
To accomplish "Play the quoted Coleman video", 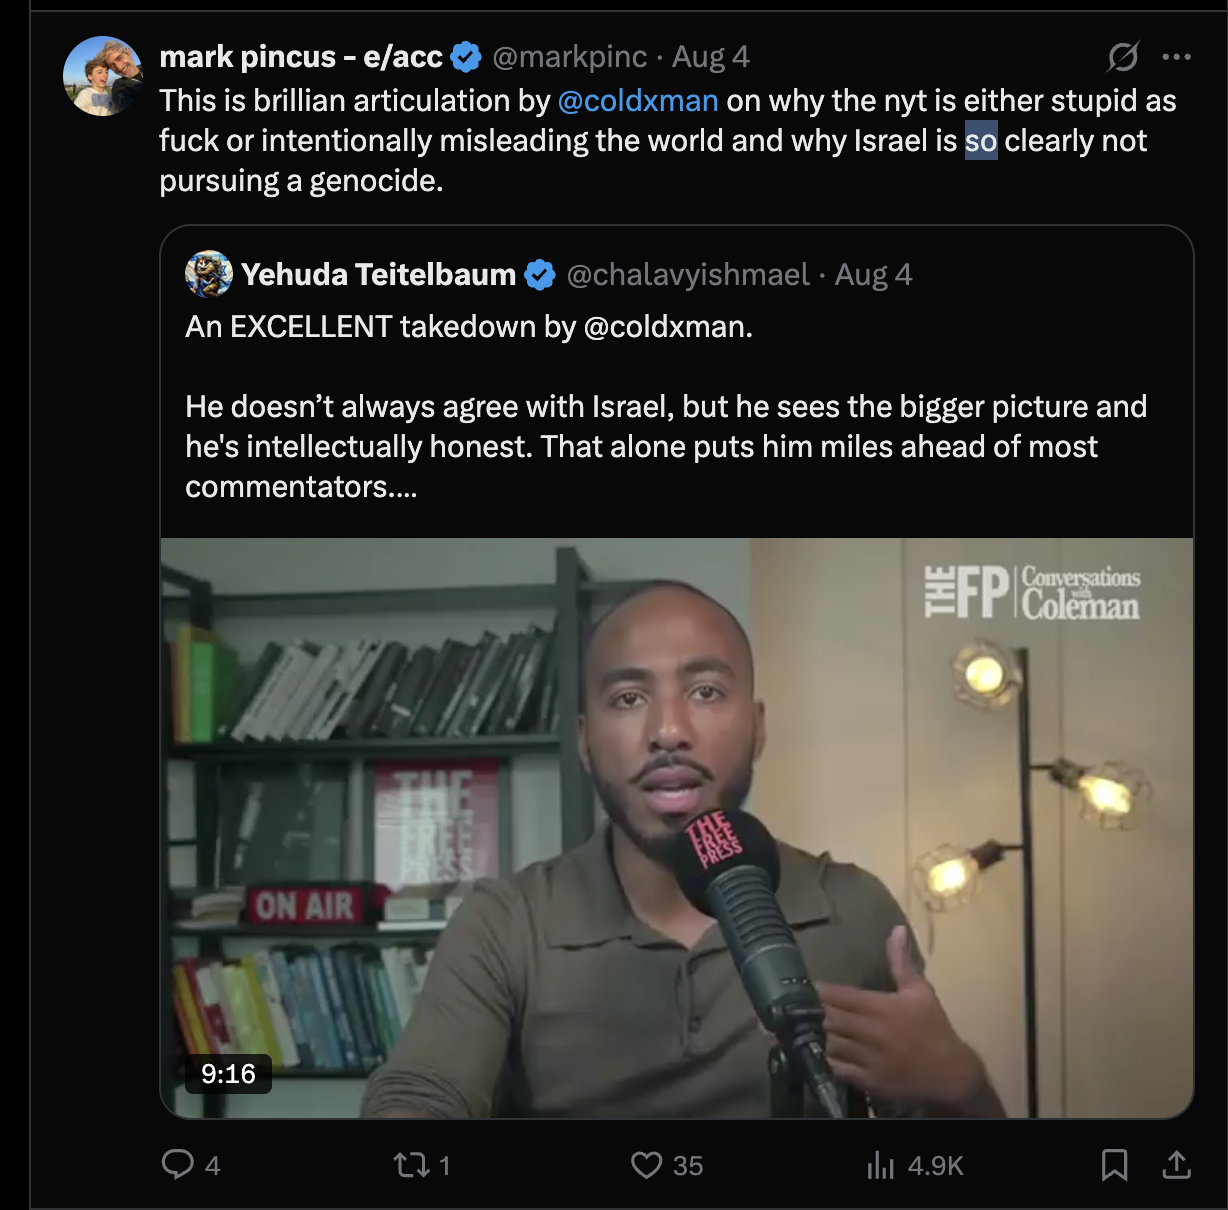I will 677,828.
